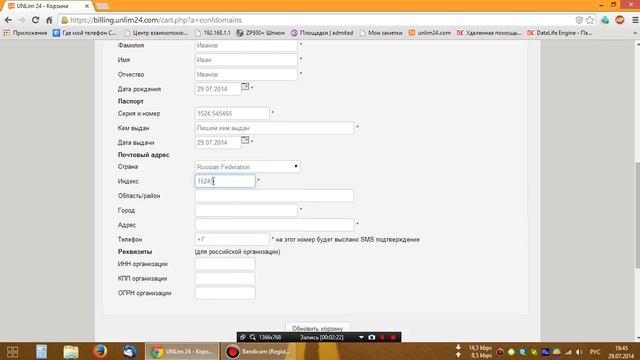Viewport: 640px width, 360px height.
Task: Close the UNLim 24 - Корзина tab
Action: coord(87,6)
